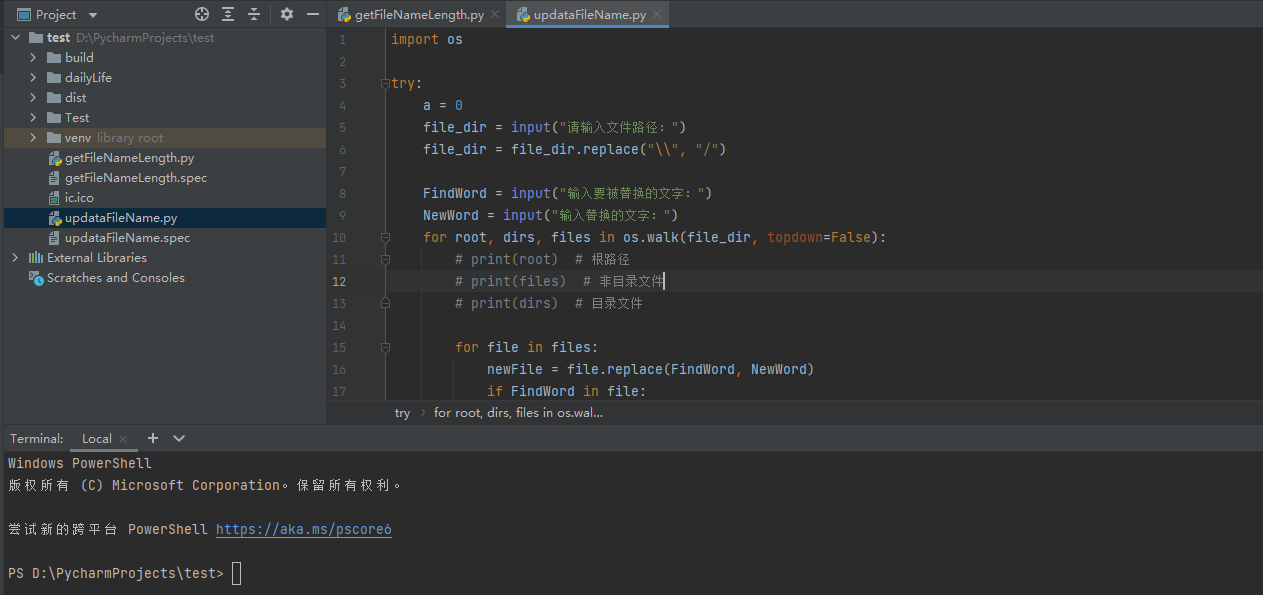
Task: Open the Project view dropdown
Action: coord(93,15)
